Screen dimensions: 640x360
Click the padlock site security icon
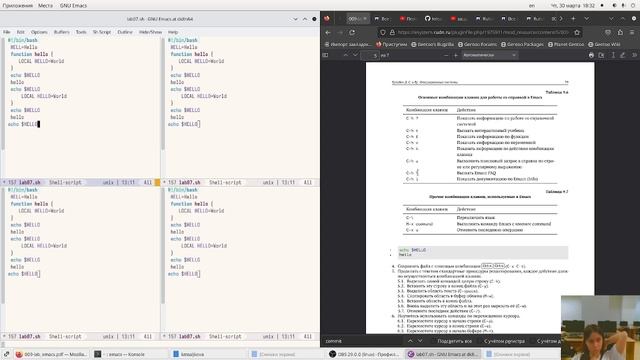pos(392,32)
